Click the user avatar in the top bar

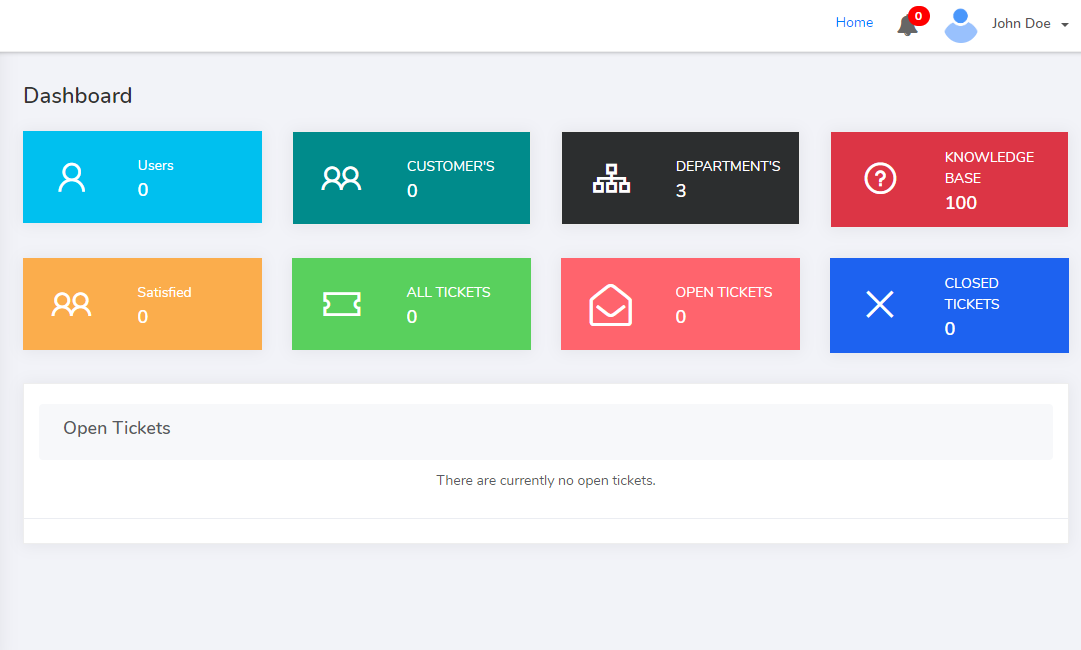click(x=960, y=25)
